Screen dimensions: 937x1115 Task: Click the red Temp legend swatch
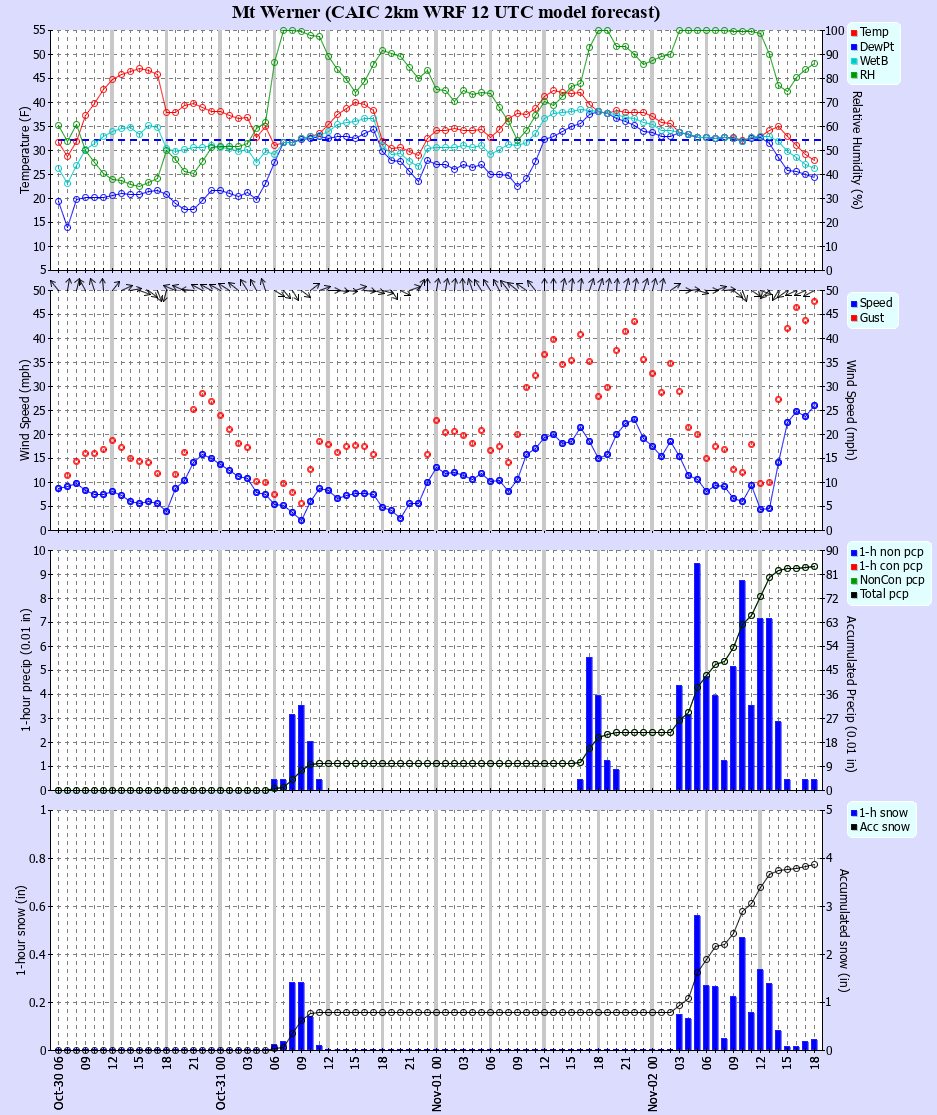coord(854,33)
